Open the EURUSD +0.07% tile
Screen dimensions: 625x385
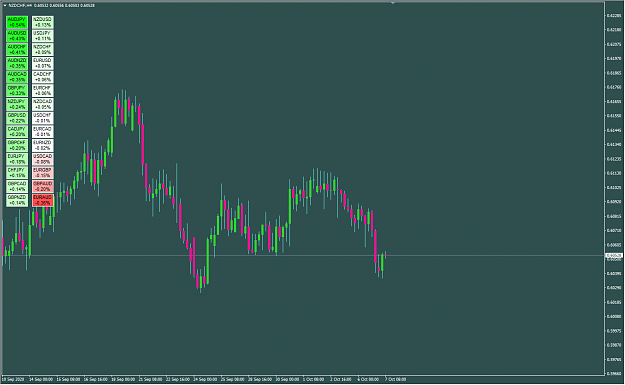point(43,63)
